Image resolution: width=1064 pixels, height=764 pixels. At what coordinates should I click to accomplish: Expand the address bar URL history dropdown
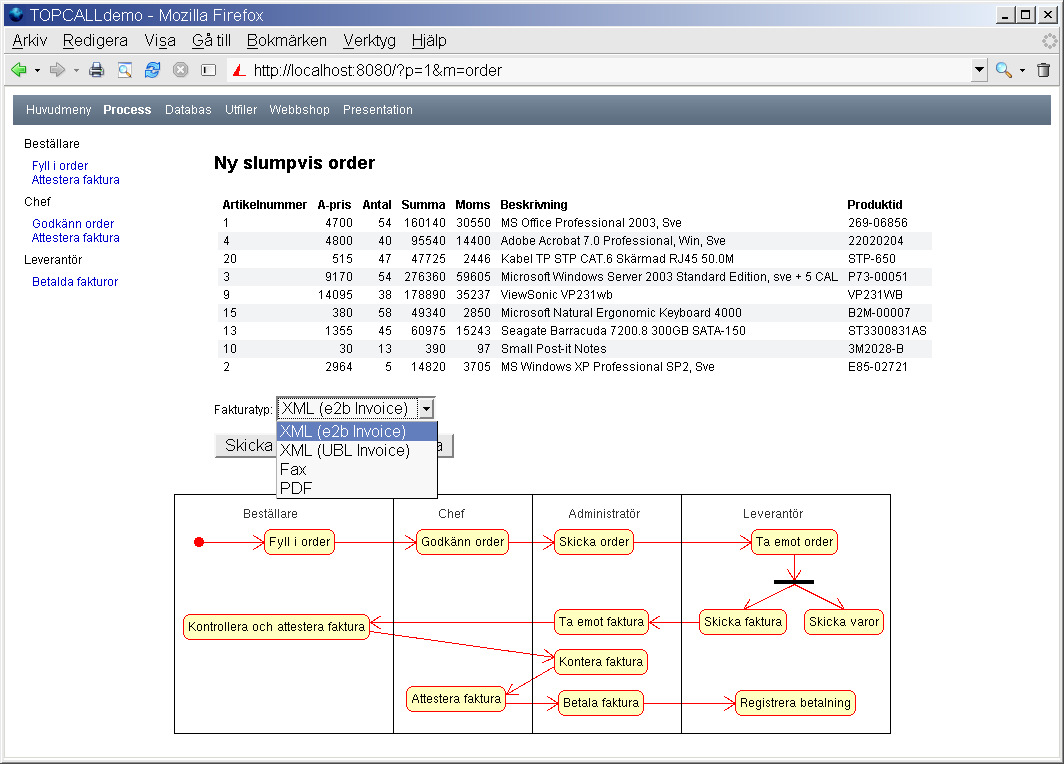(978, 70)
